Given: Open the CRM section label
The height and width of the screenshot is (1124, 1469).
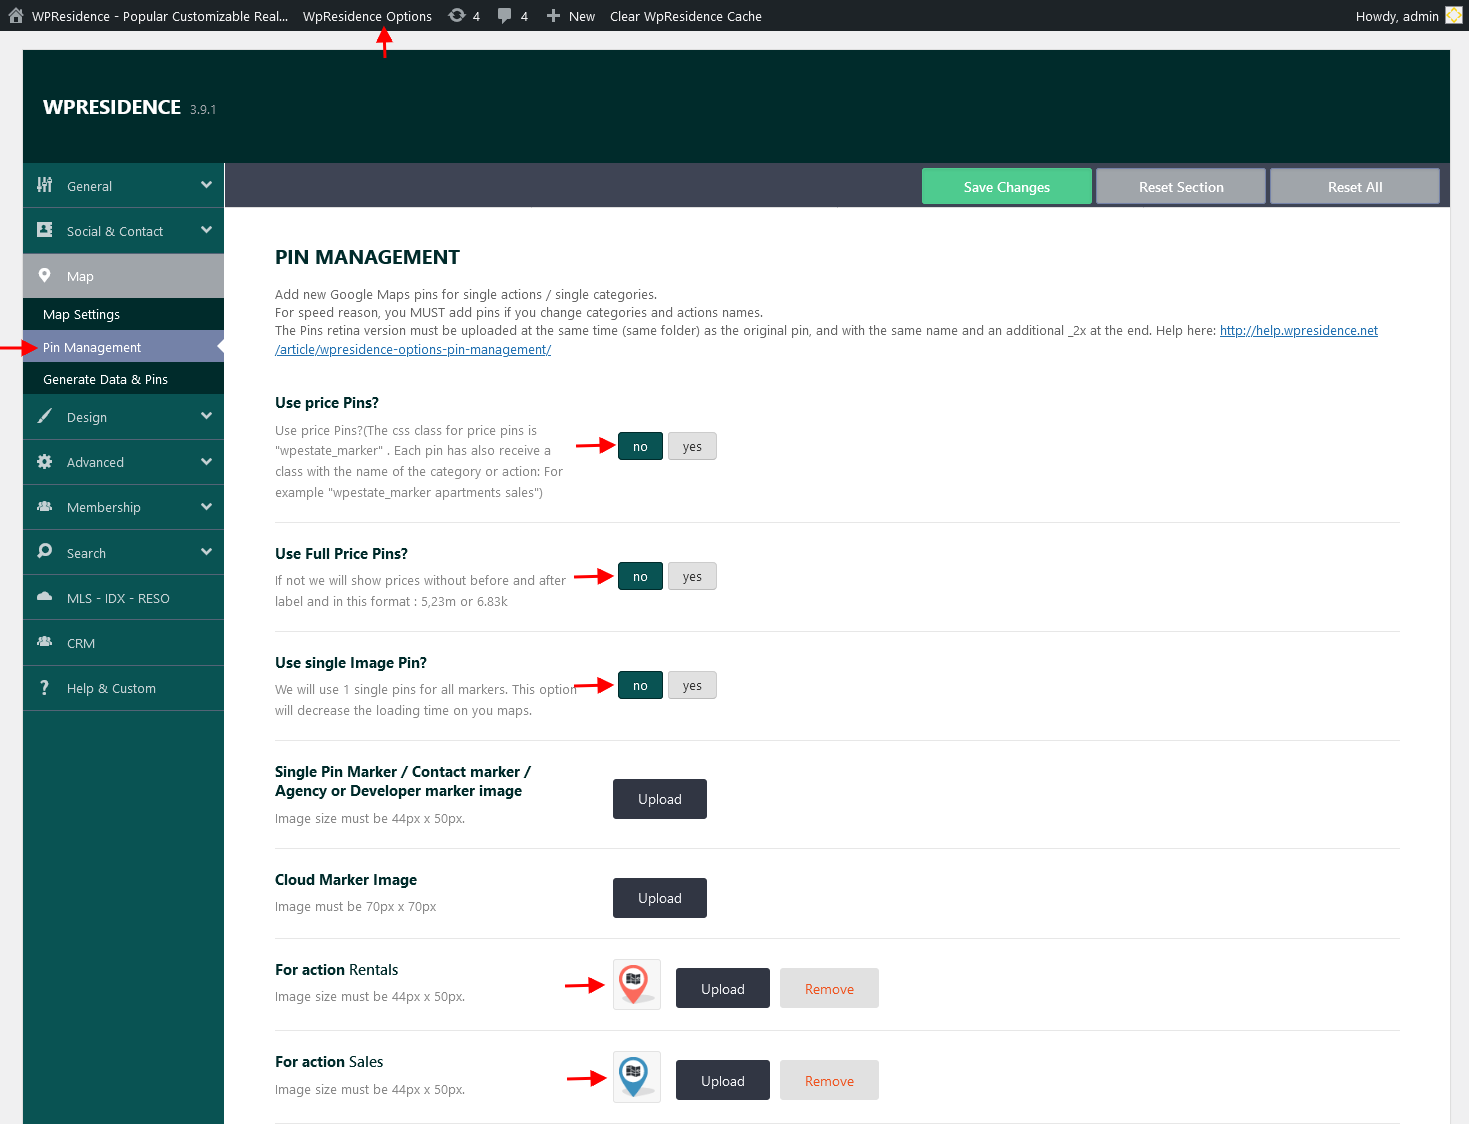Looking at the screenshot, I should click(81, 643).
